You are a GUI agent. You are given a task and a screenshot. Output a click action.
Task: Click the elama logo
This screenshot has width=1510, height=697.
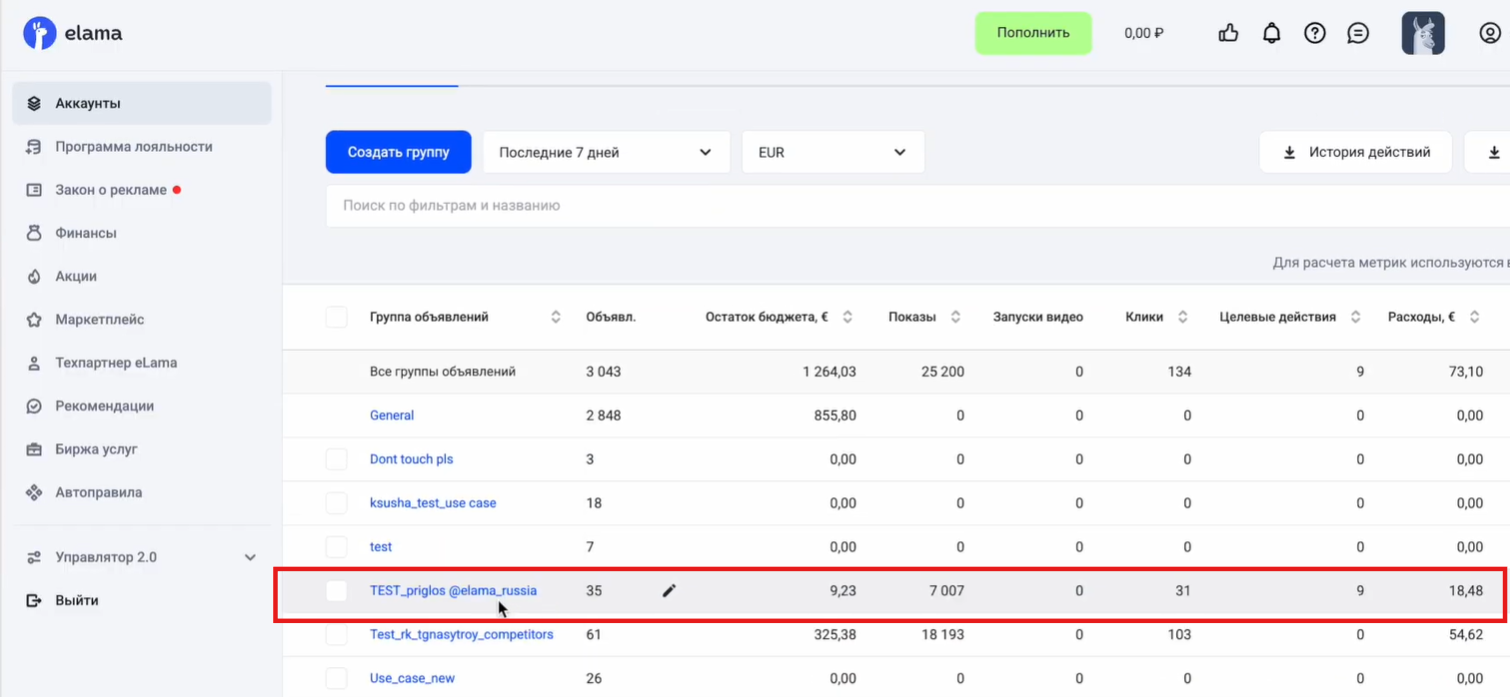[x=73, y=33]
